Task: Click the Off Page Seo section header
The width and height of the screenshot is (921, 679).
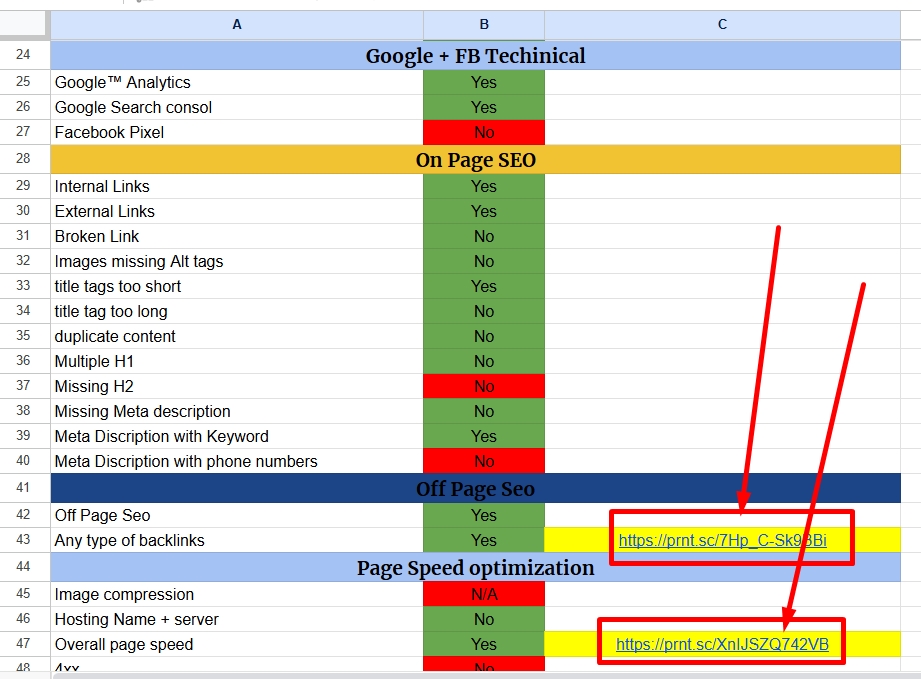Action: (475, 489)
